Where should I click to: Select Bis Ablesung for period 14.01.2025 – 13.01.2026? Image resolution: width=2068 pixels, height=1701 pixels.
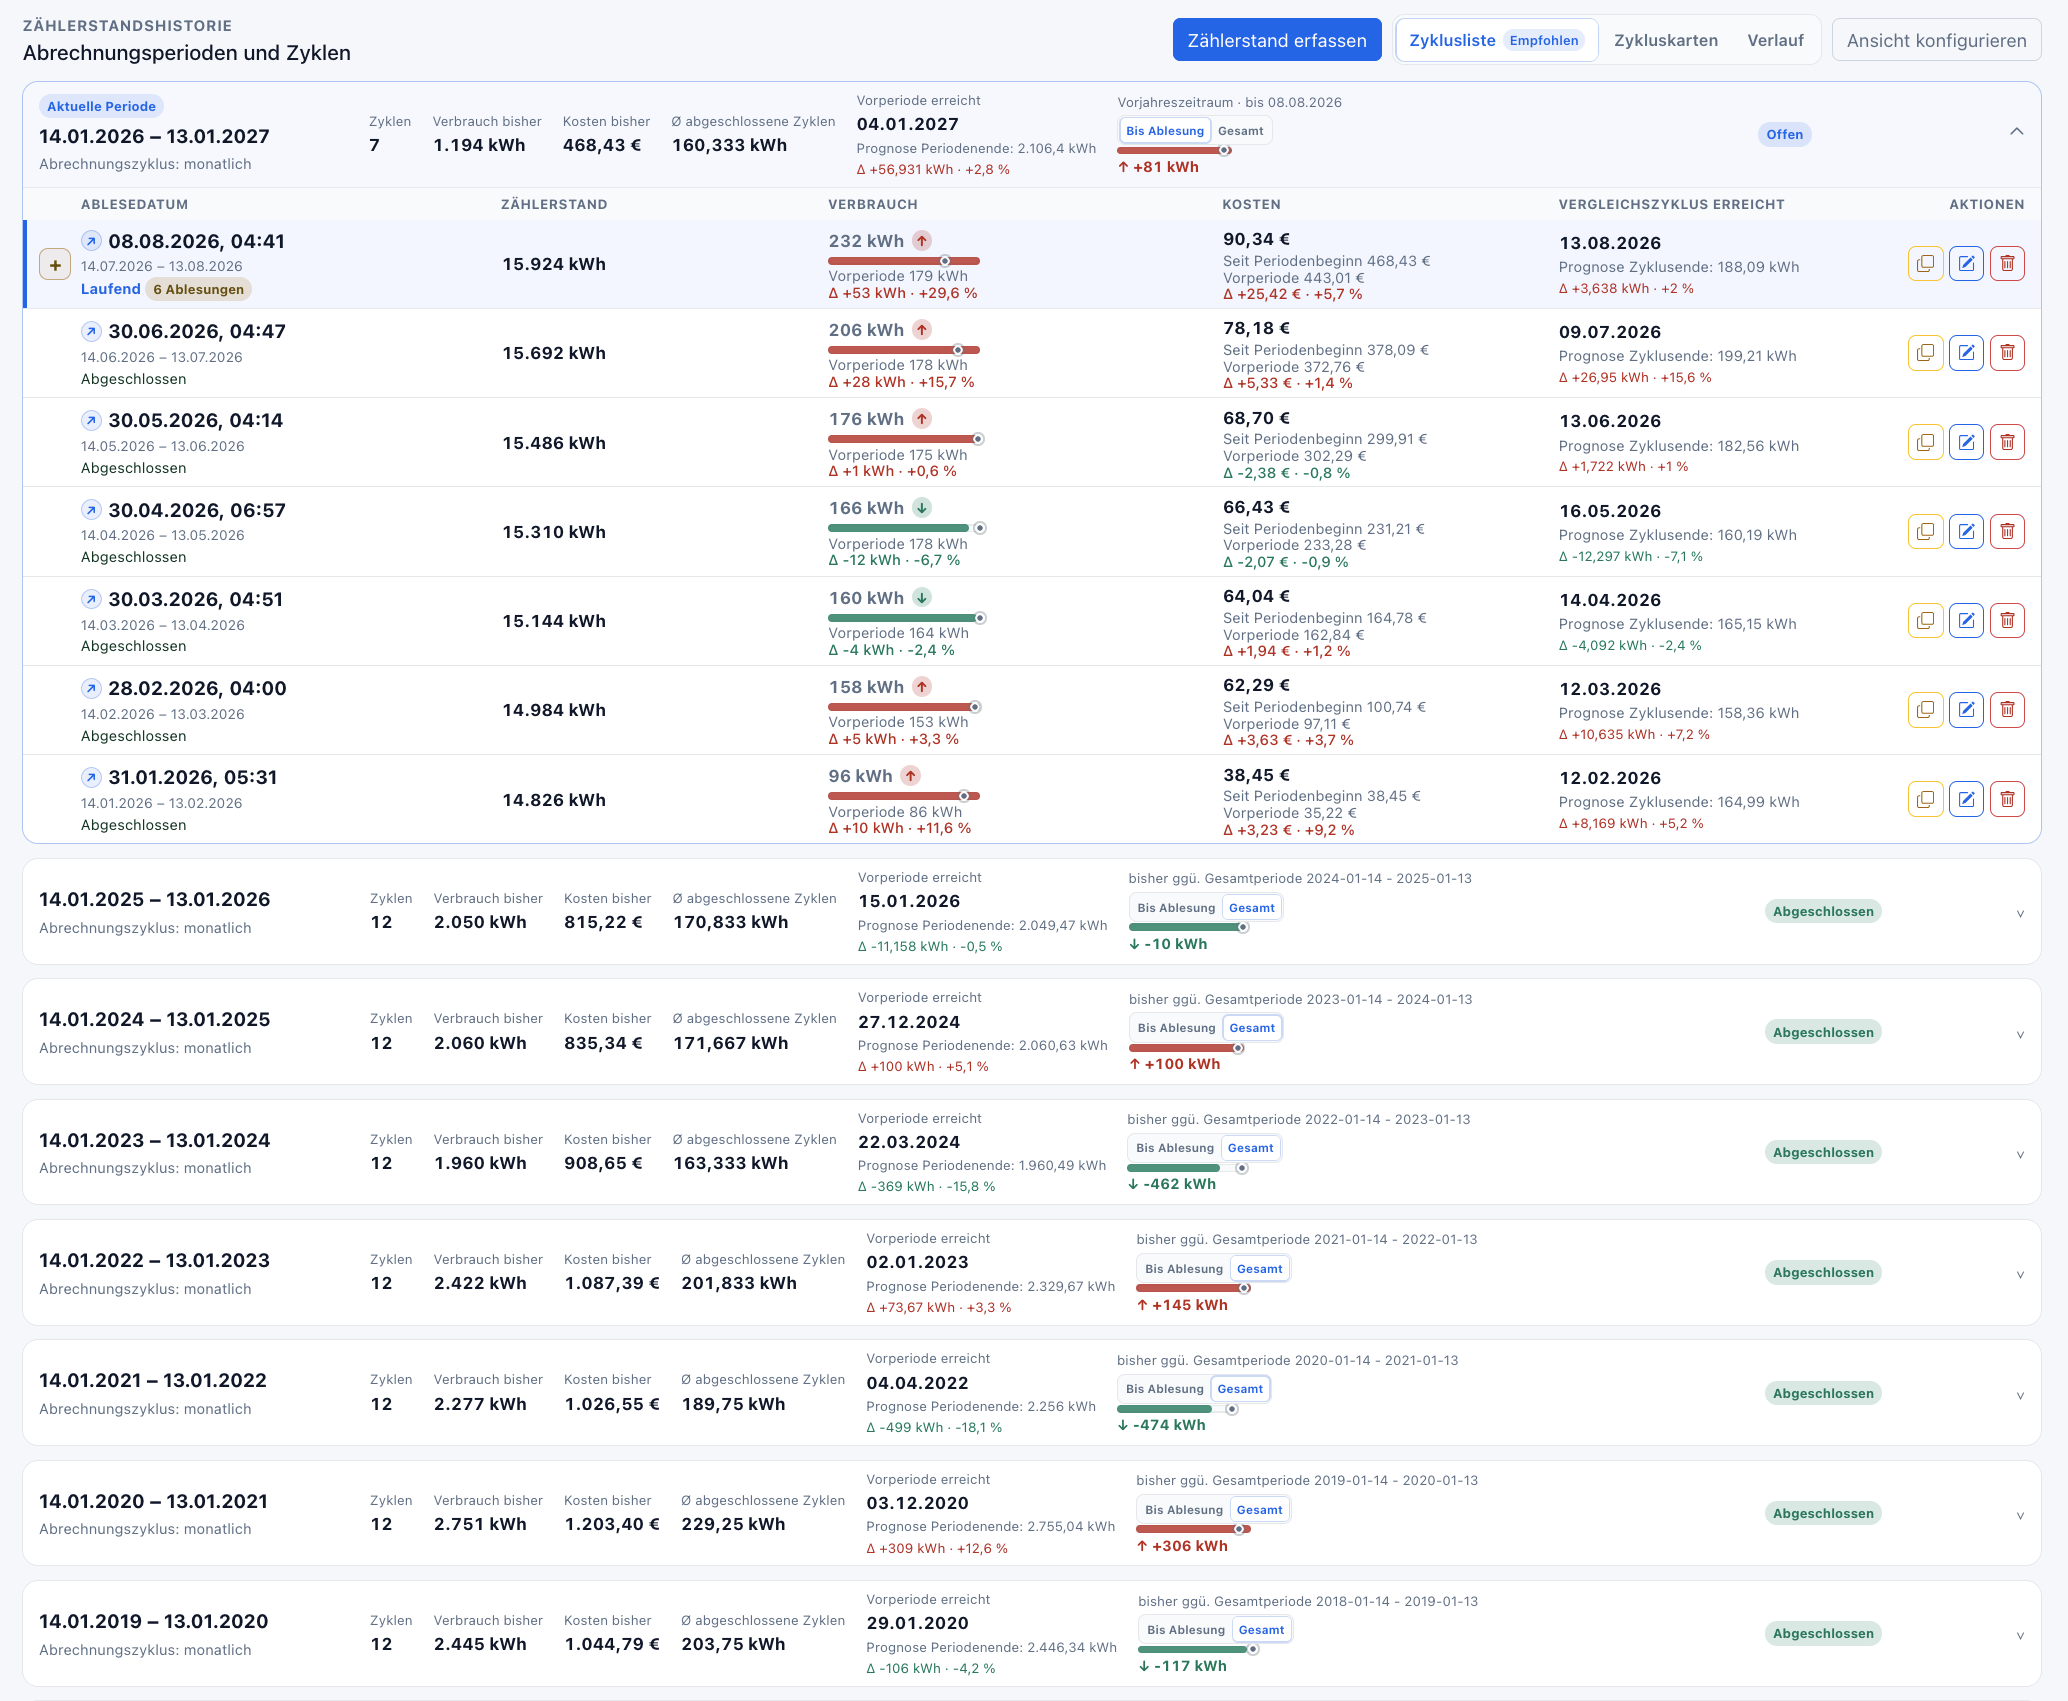pyautogui.click(x=1176, y=908)
